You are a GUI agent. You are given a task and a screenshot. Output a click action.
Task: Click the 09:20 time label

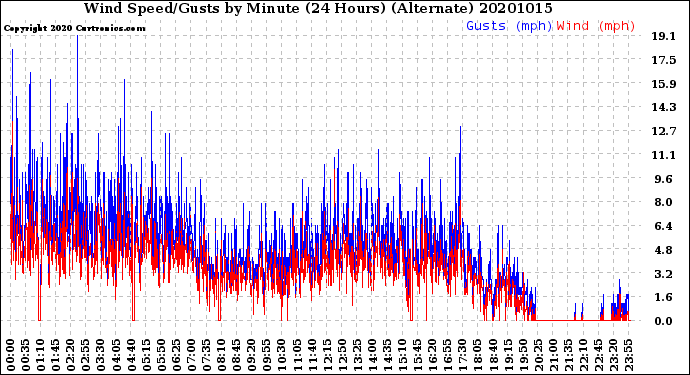click(x=252, y=355)
